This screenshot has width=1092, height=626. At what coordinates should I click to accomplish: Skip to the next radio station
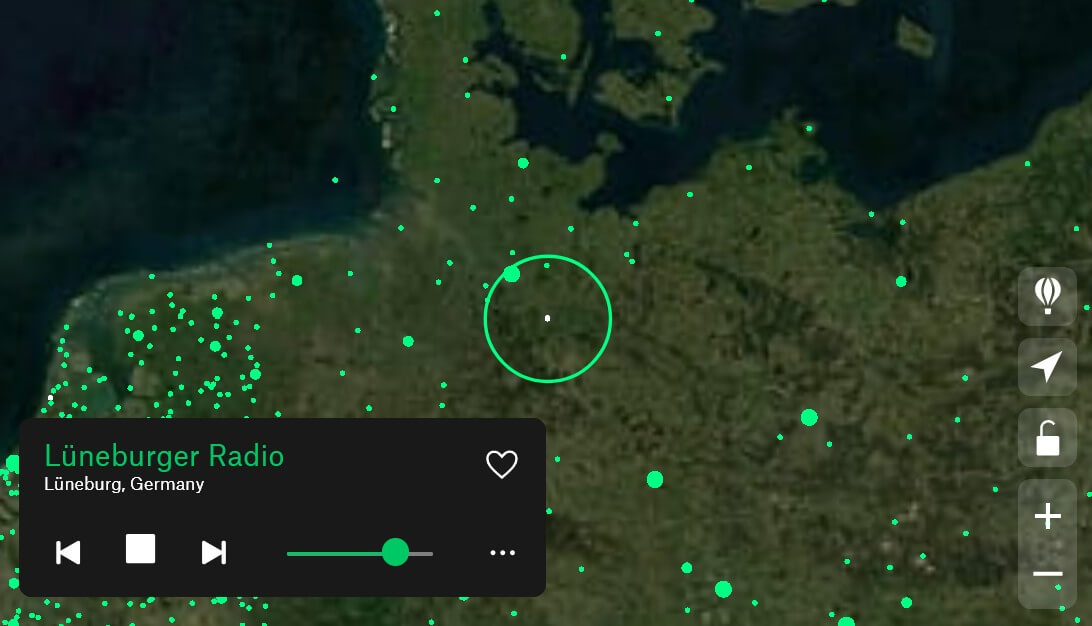(213, 552)
